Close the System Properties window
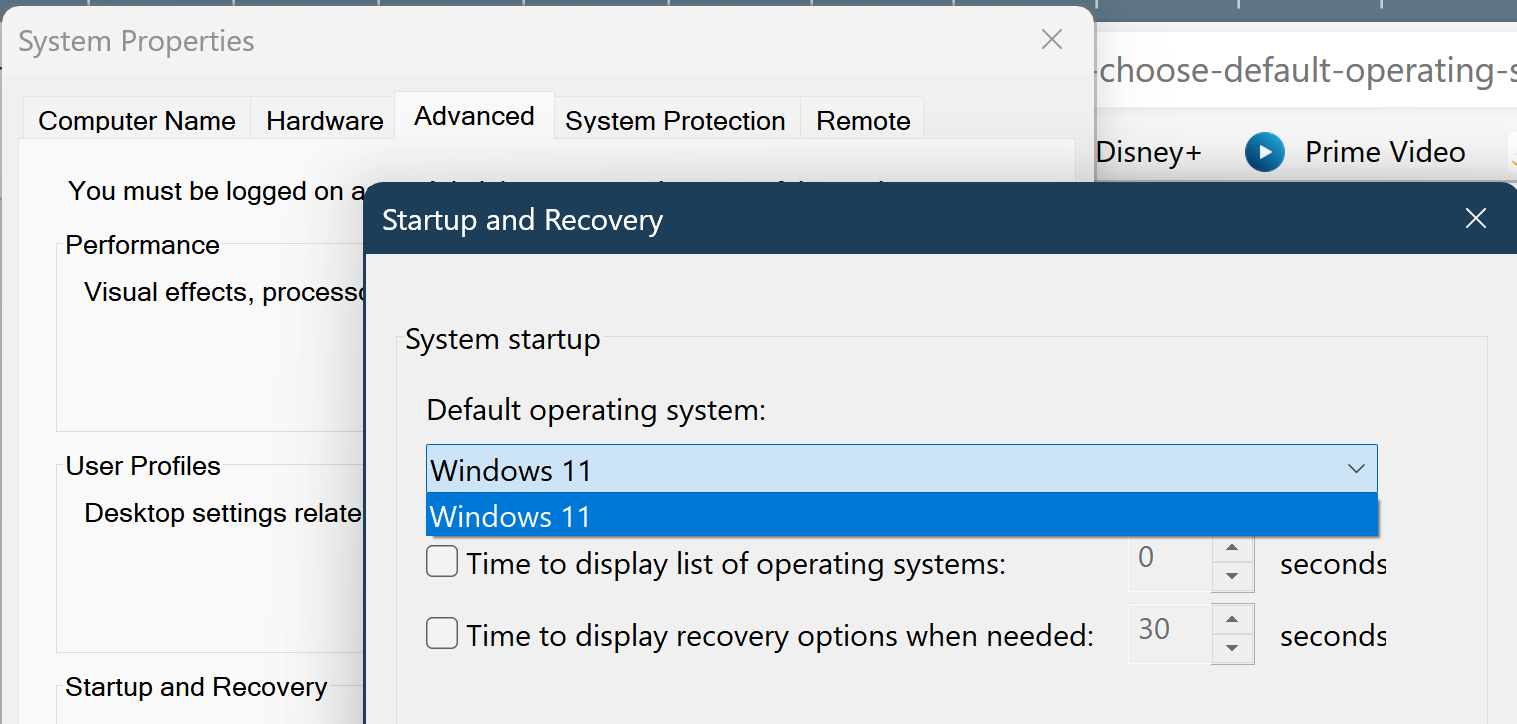Screen dimensions: 1517x724 [x=1051, y=39]
